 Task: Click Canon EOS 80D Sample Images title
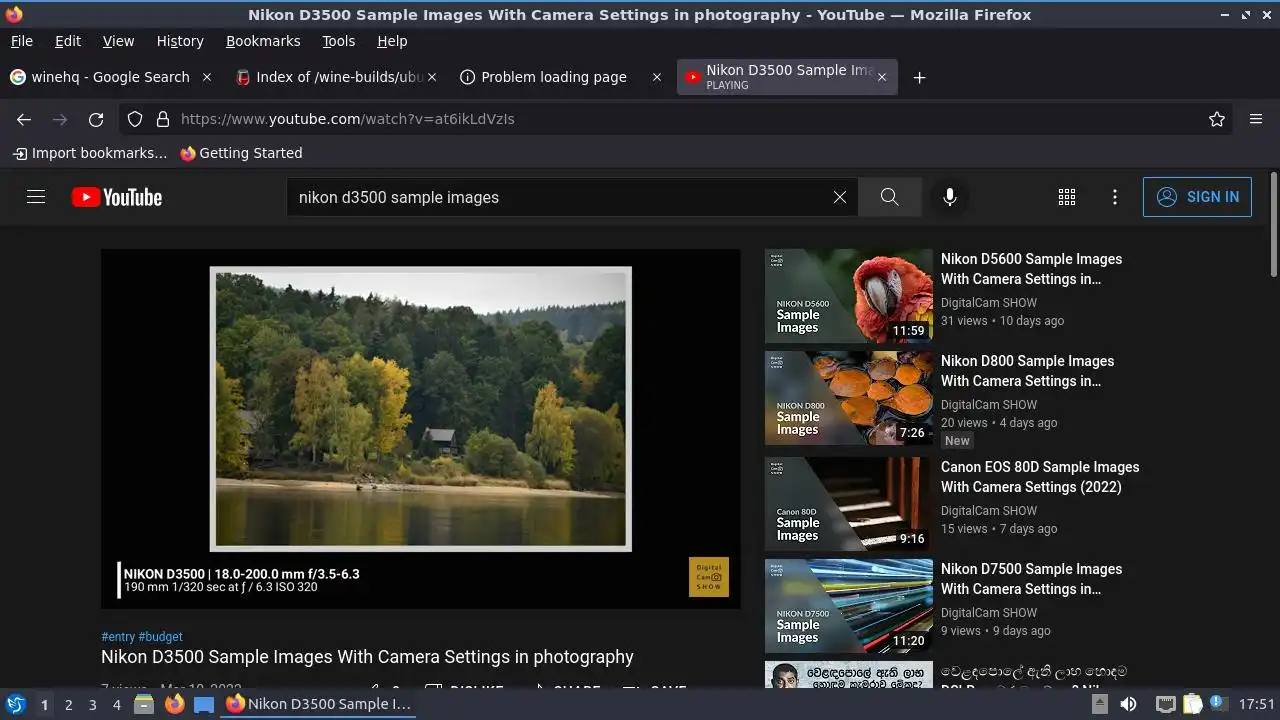[1040, 477]
